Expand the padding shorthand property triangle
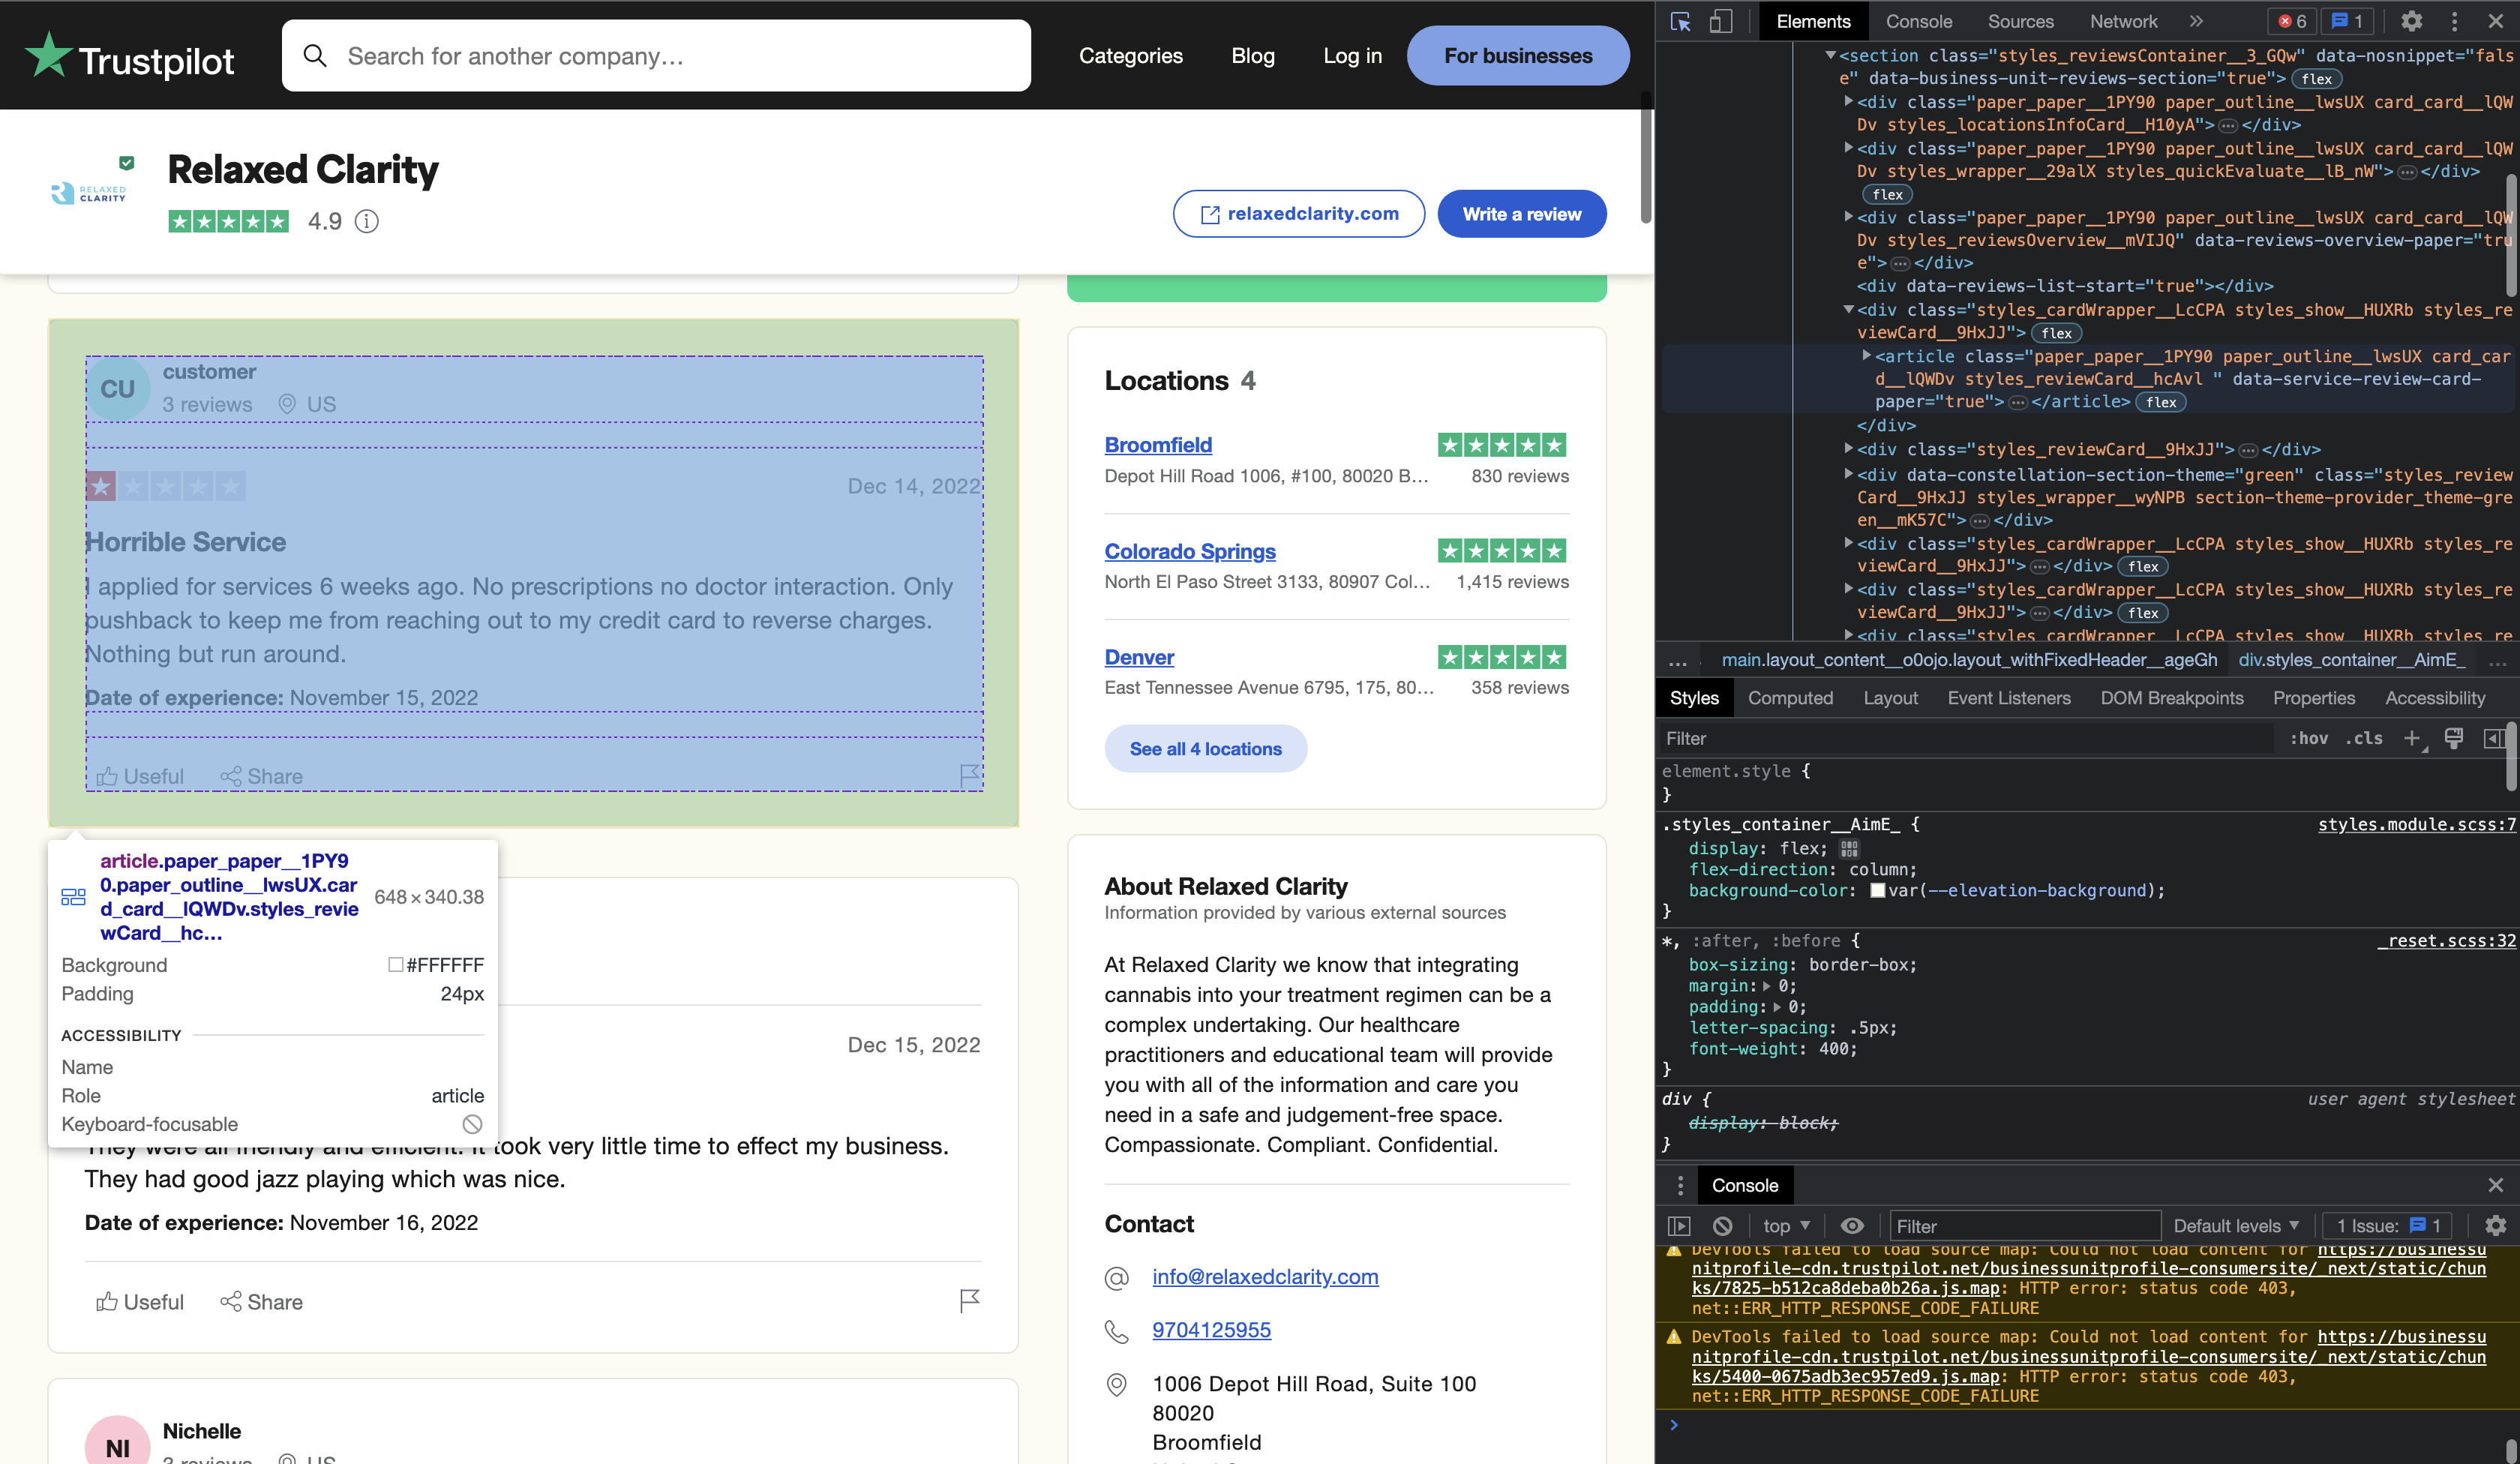2520x1464 pixels. pyautogui.click(x=1777, y=1007)
